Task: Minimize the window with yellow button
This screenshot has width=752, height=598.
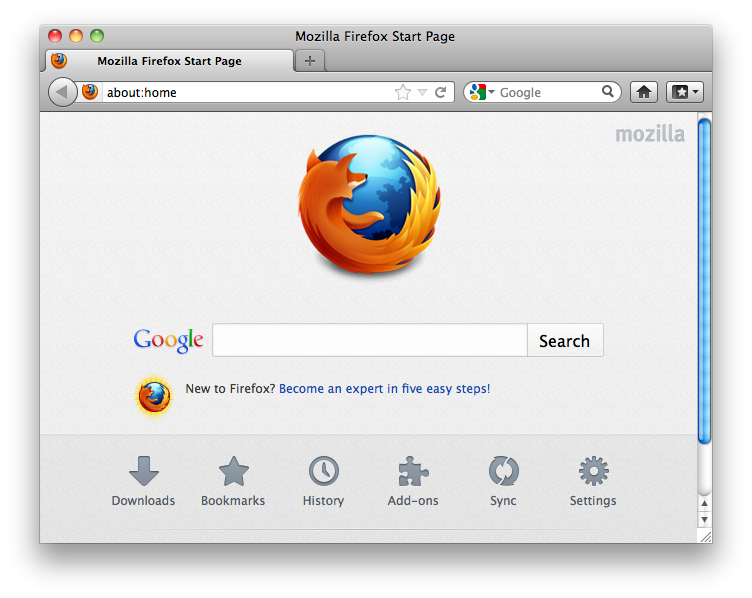Action: (x=76, y=36)
